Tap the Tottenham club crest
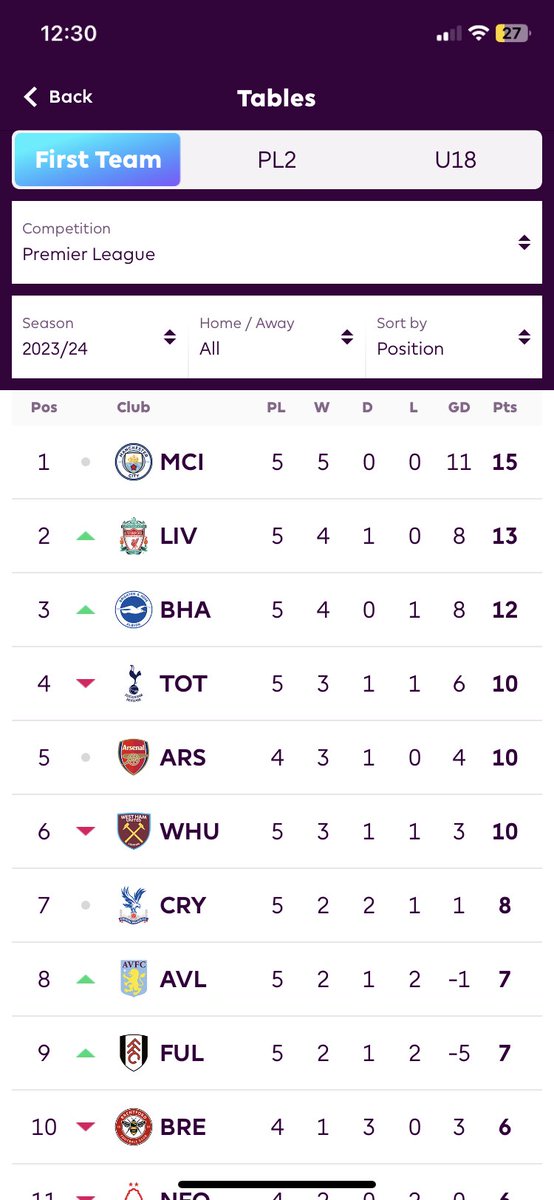The width and height of the screenshot is (554, 1200). click(x=133, y=684)
